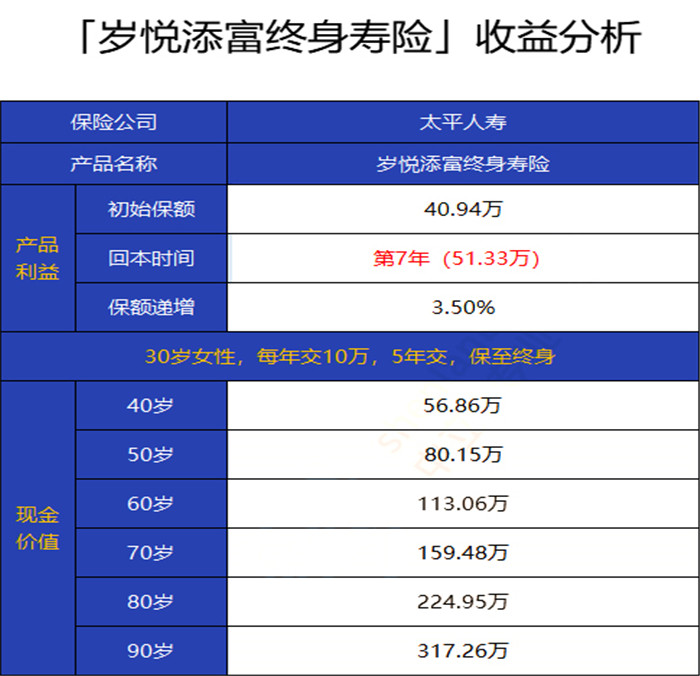Click the 50岁 row label
The image size is (700, 676).
click(x=151, y=455)
